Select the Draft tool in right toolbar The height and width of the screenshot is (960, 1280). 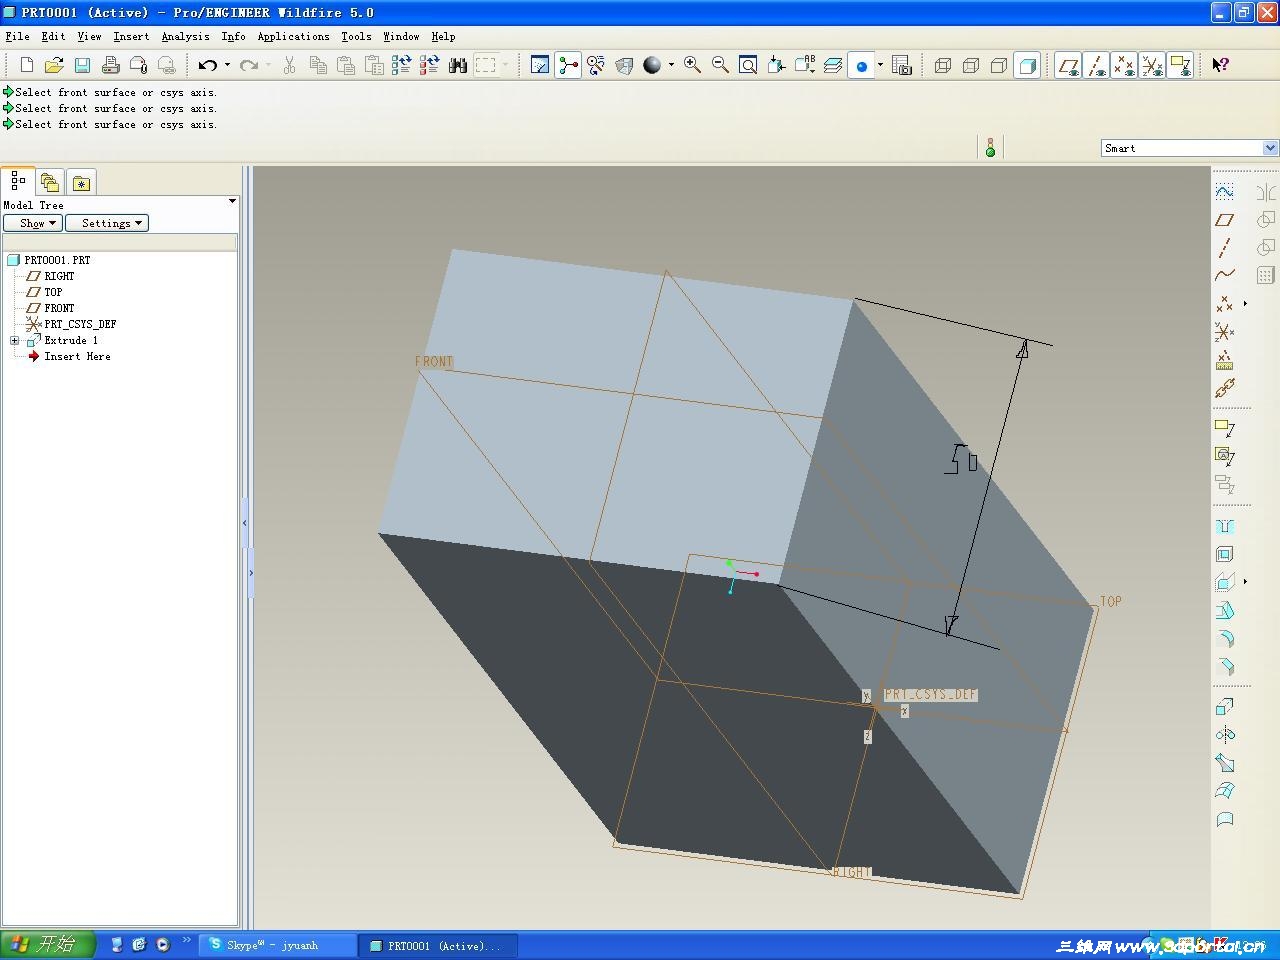1224,611
